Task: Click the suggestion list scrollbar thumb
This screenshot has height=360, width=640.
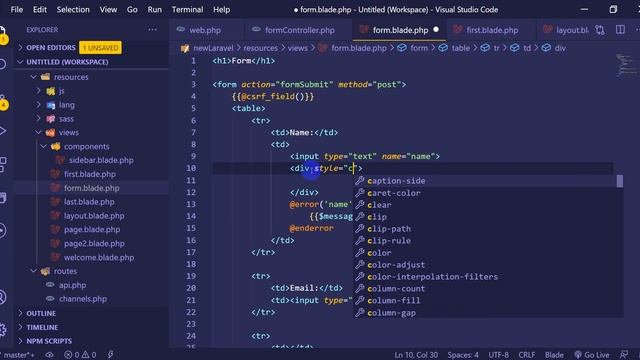Action: [620, 181]
